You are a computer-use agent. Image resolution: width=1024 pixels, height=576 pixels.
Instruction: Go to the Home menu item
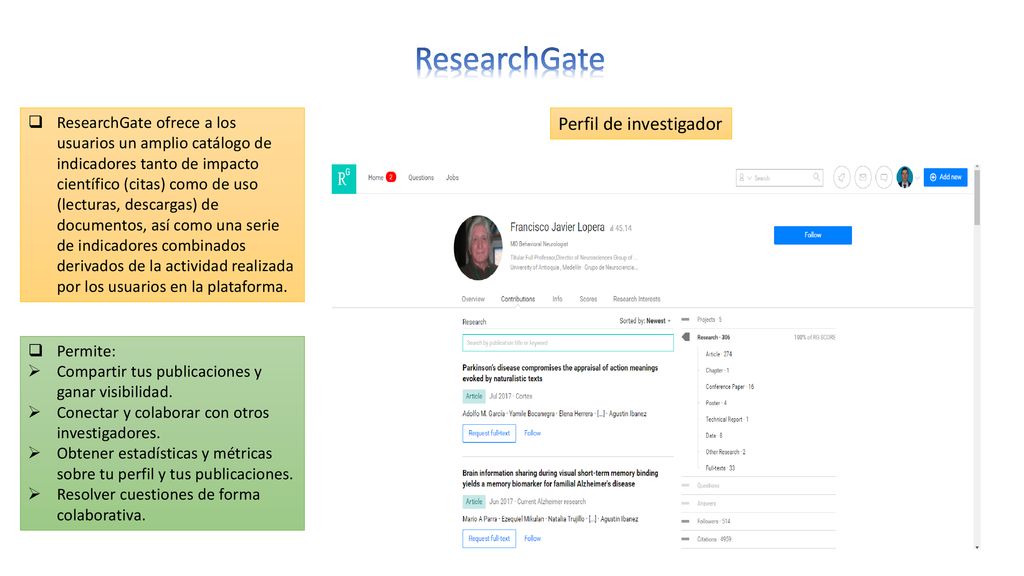pos(376,178)
